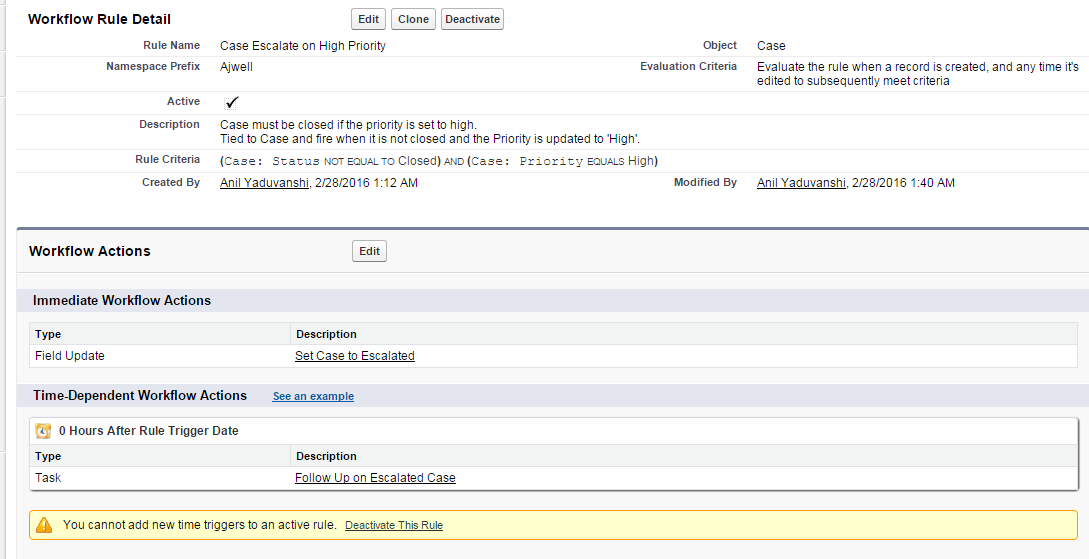Open the Set Case to Escalated field update
This screenshot has width=1089, height=559.
pos(354,356)
